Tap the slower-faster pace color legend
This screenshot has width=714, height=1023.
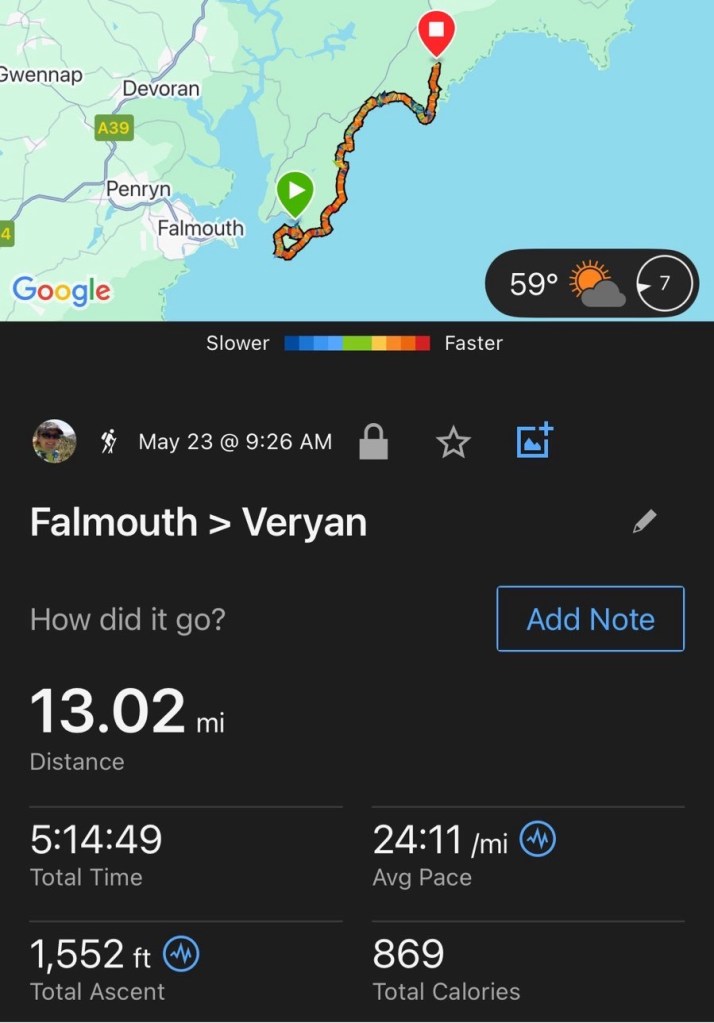pyautogui.click(x=357, y=343)
